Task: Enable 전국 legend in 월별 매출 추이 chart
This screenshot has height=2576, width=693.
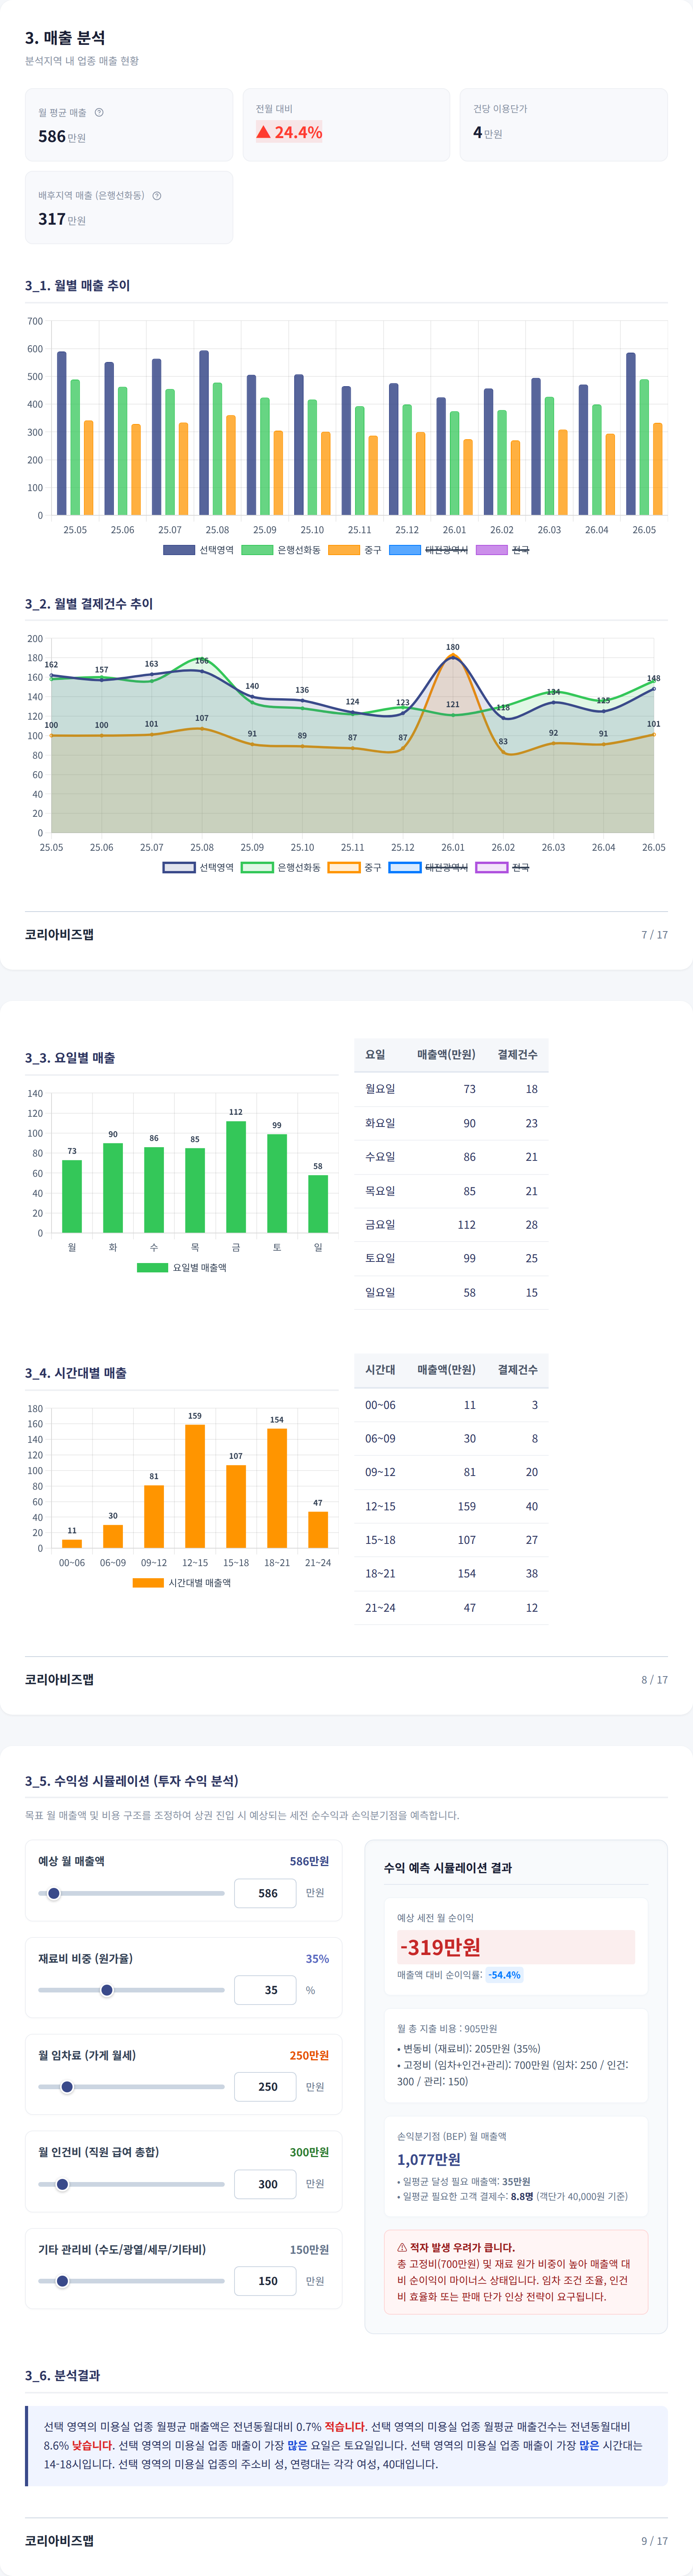Action: 503,550
